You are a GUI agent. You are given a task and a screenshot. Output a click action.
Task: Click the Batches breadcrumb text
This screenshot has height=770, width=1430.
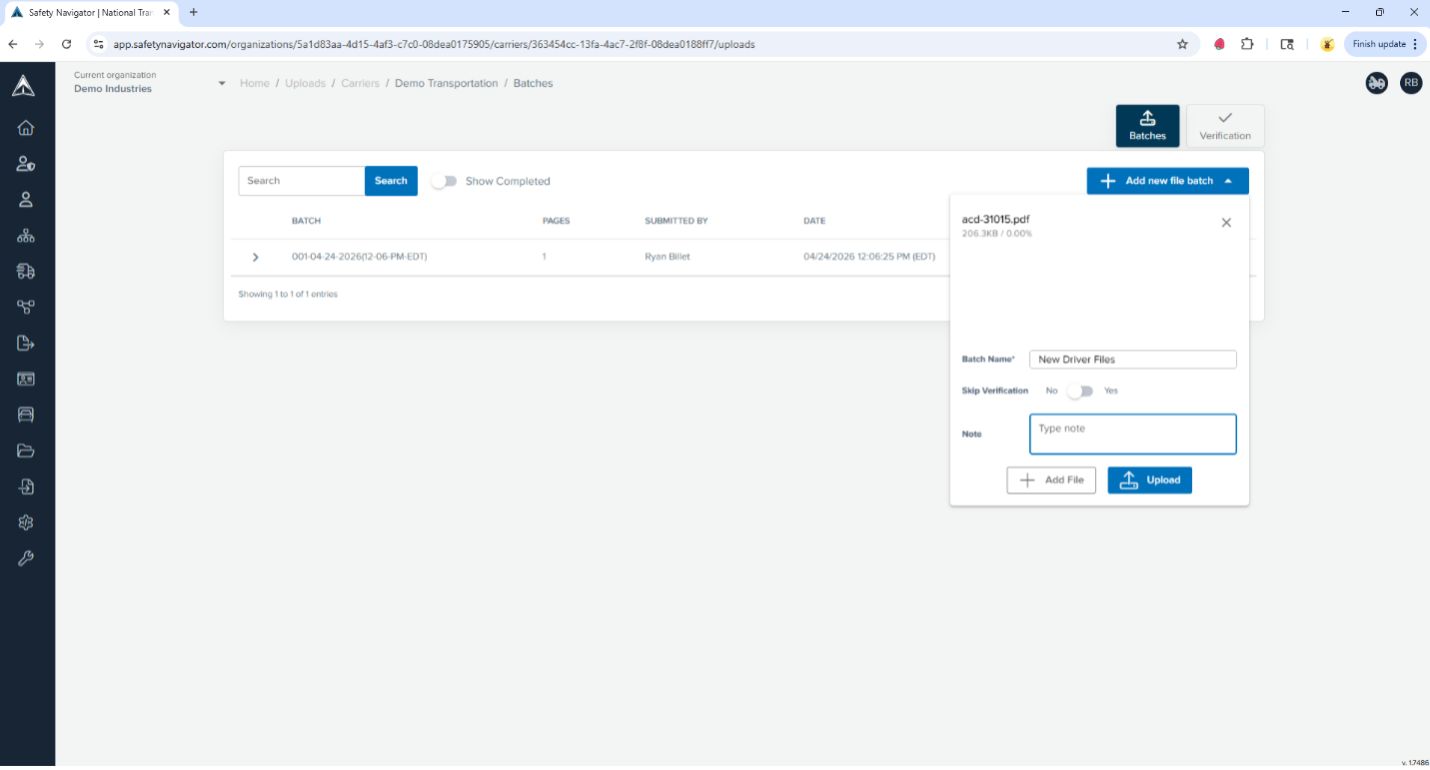coord(533,83)
